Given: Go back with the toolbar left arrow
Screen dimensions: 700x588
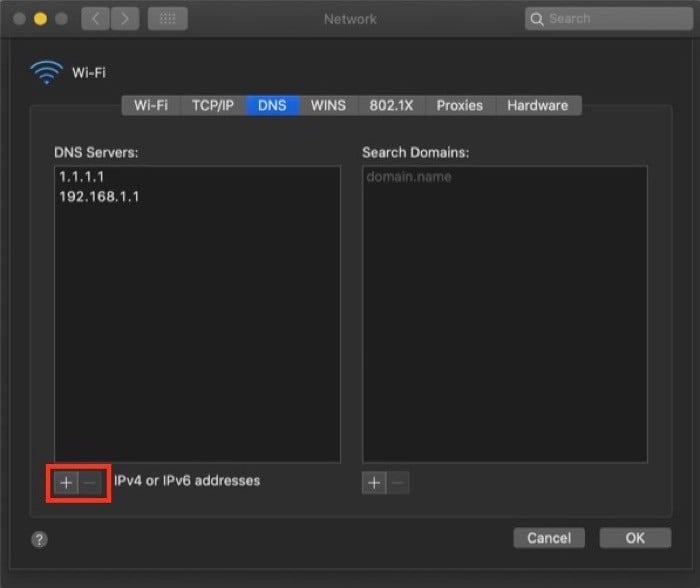Looking at the screenshot, I should [x=95, y=18].
